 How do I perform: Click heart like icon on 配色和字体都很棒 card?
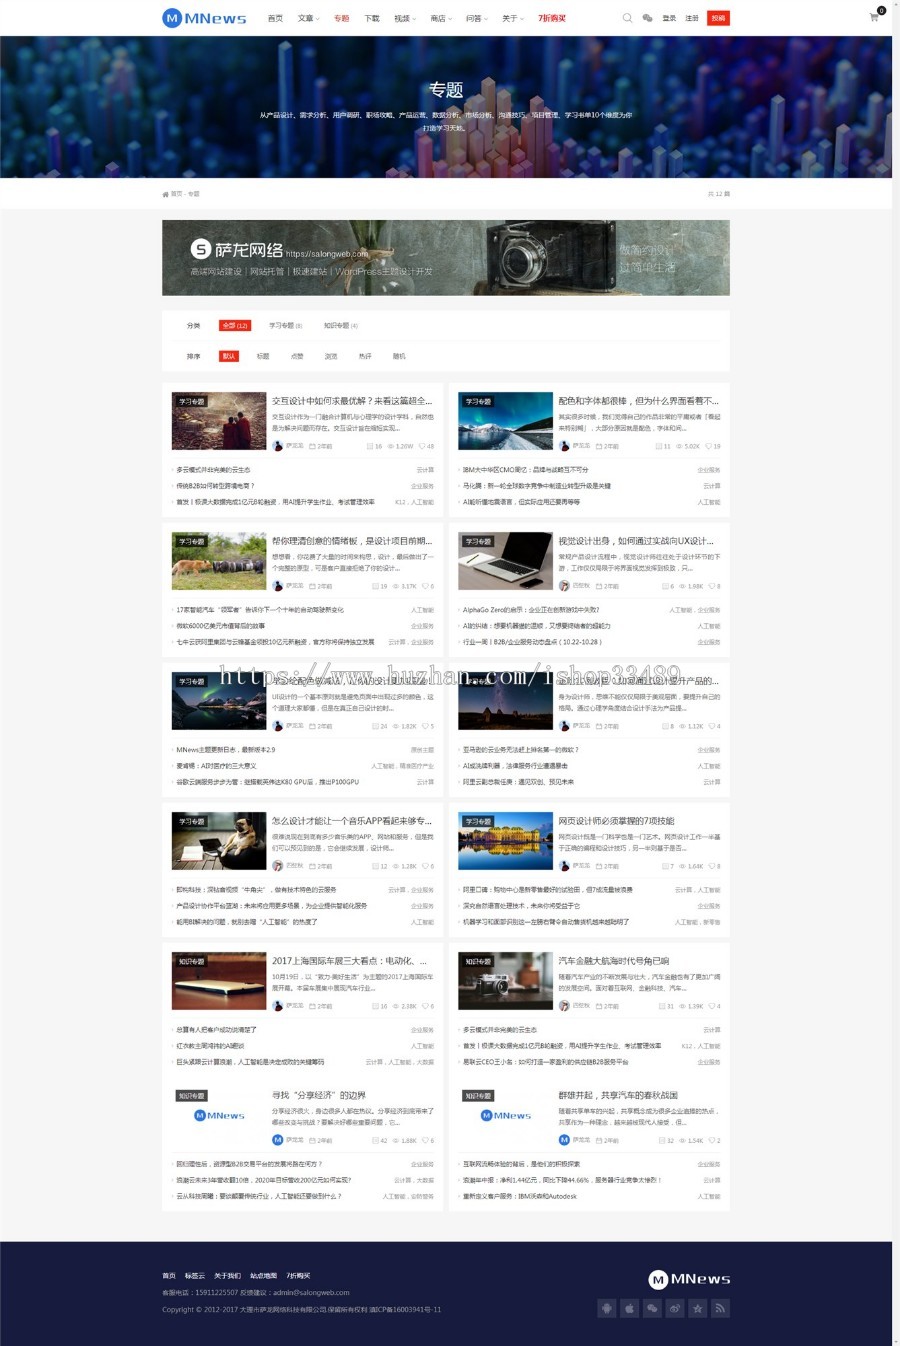point(708,446)
